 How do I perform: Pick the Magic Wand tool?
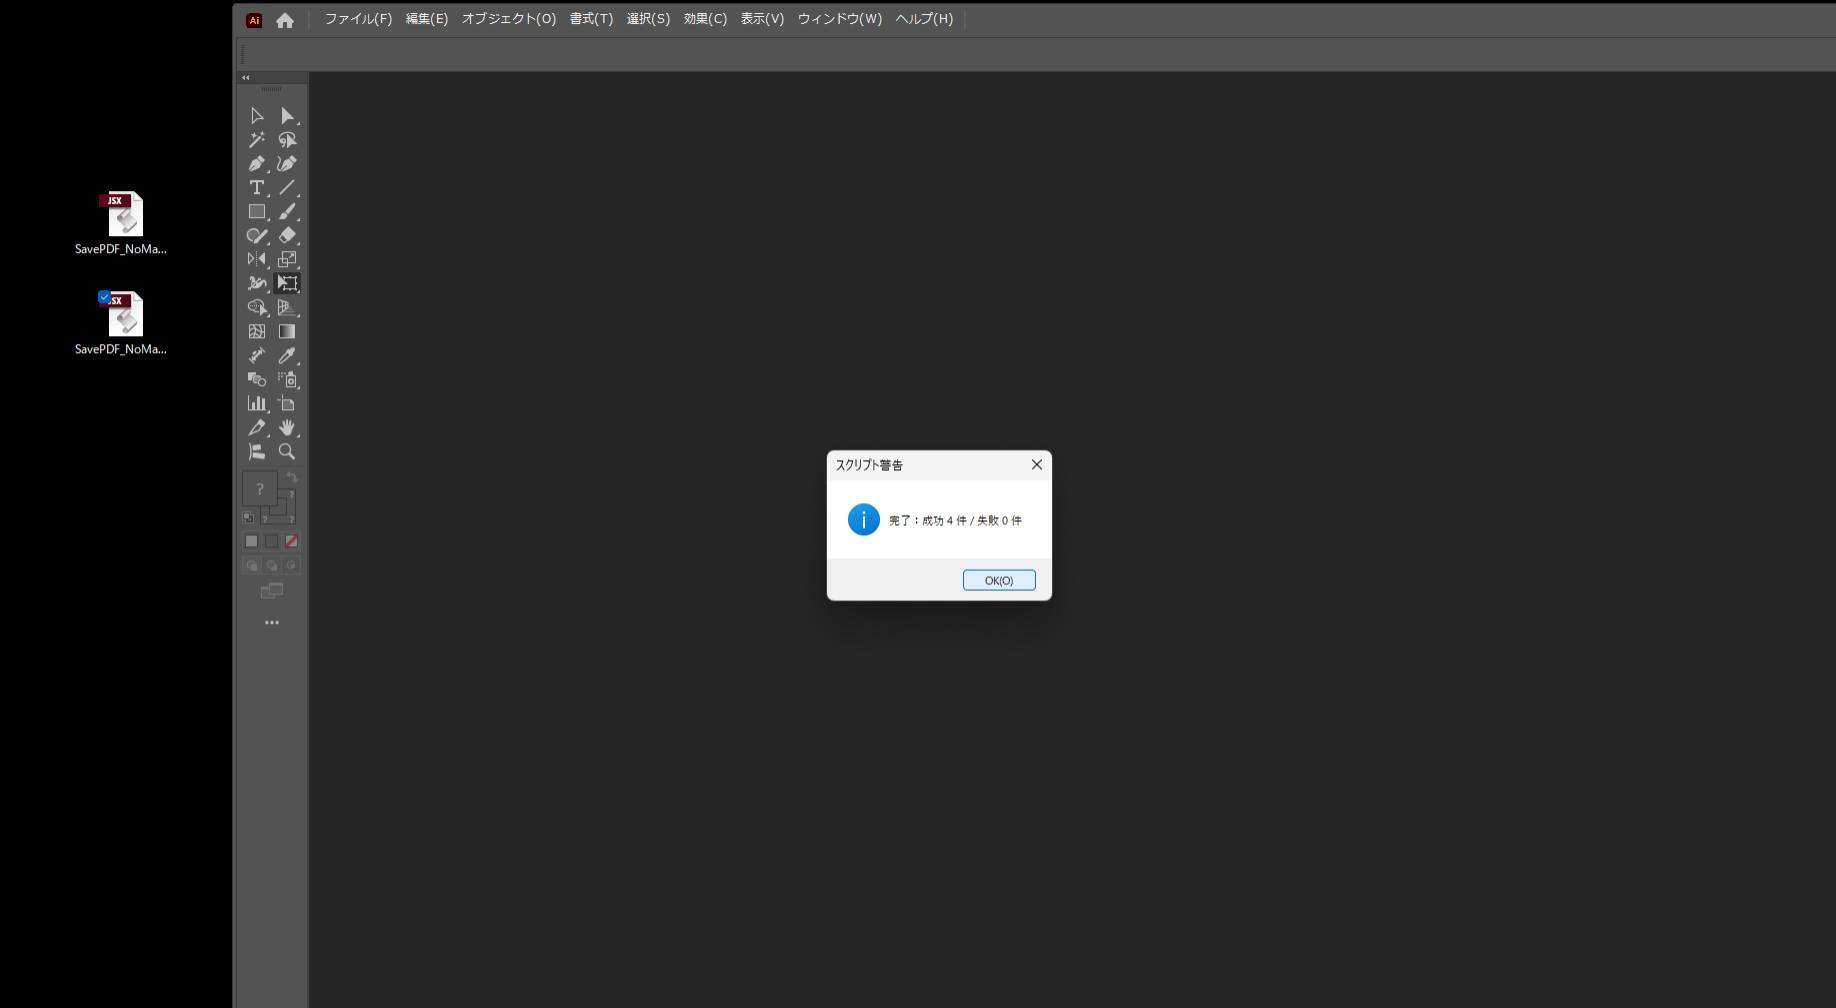pyautogui.click(x=256, y=140)
